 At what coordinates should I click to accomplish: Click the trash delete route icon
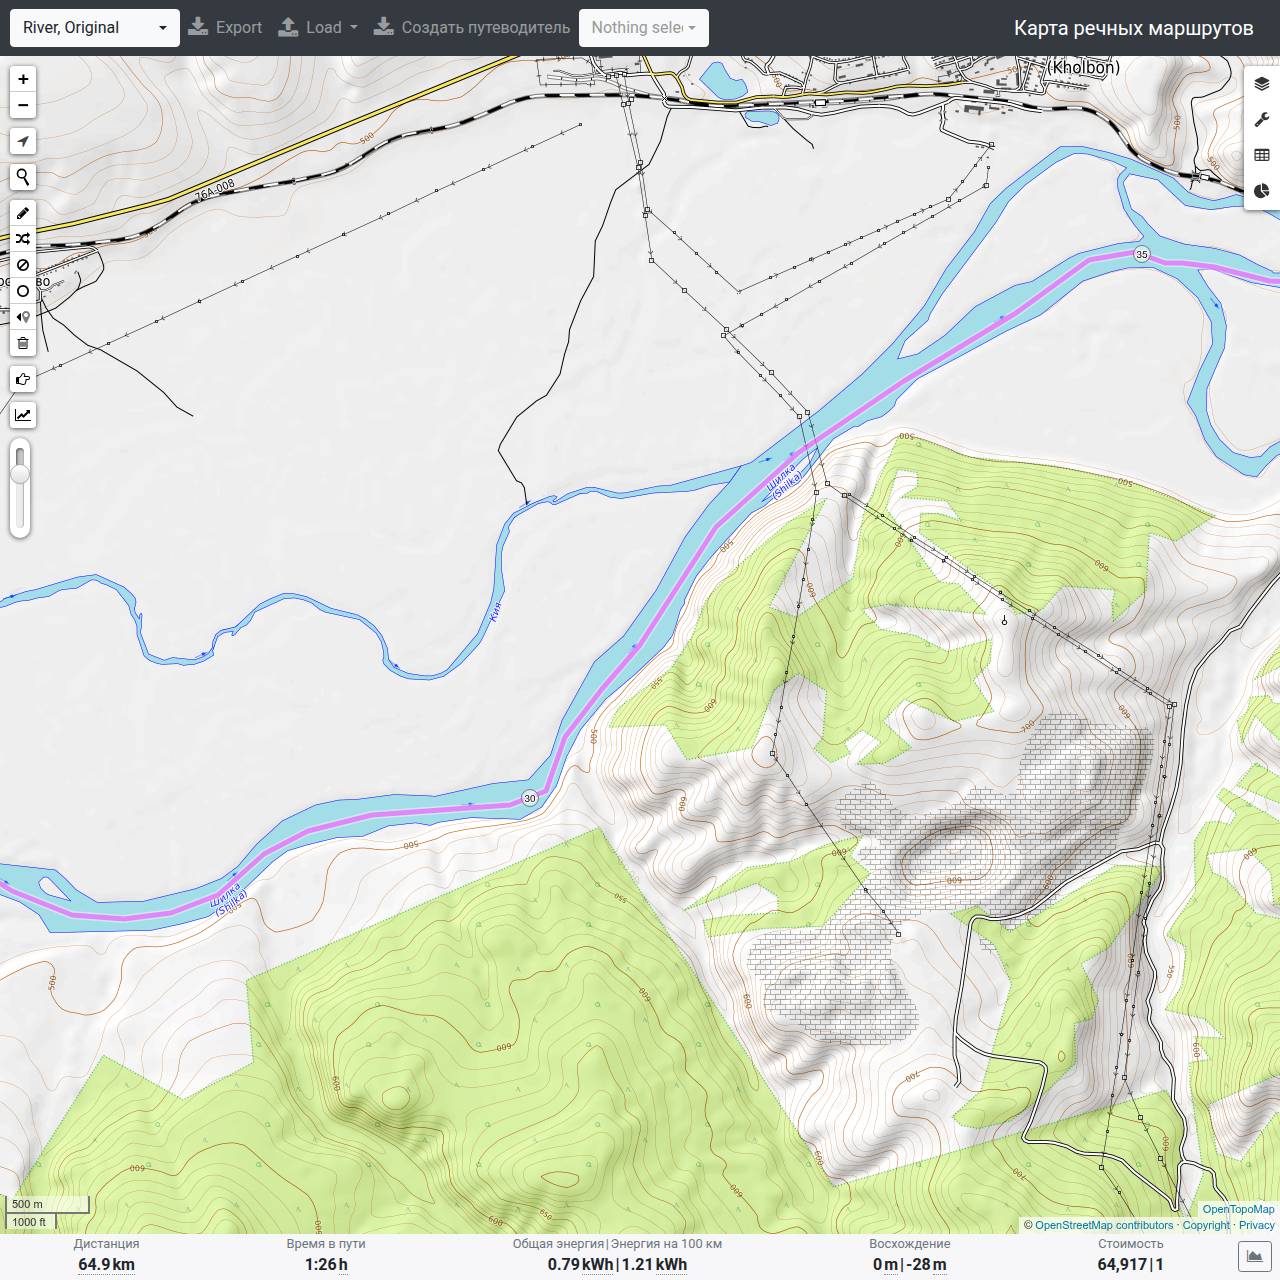tap(23, 343)
